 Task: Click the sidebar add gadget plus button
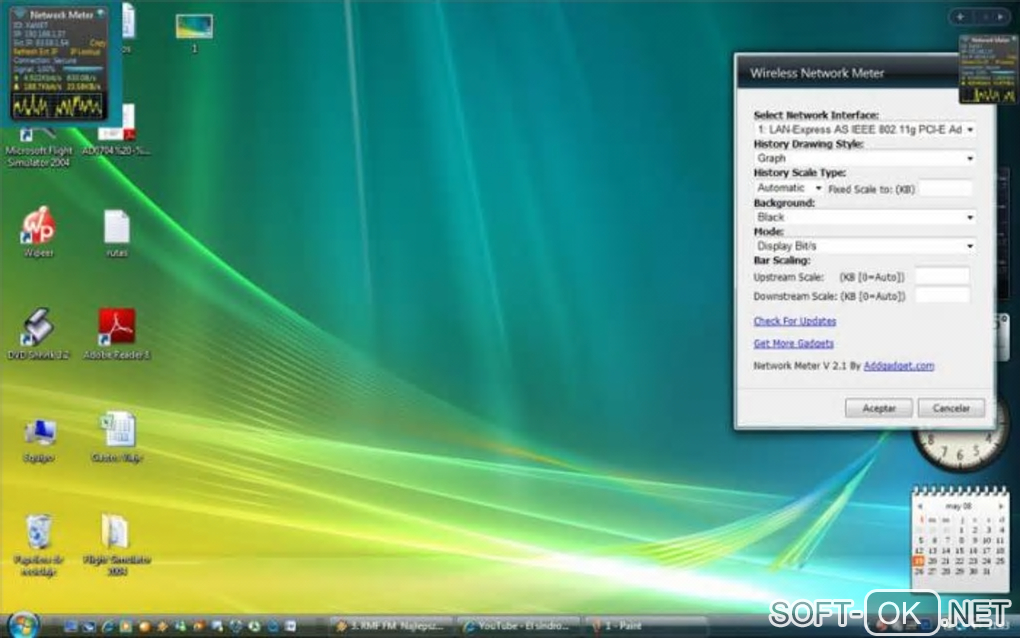pos(961,17)
